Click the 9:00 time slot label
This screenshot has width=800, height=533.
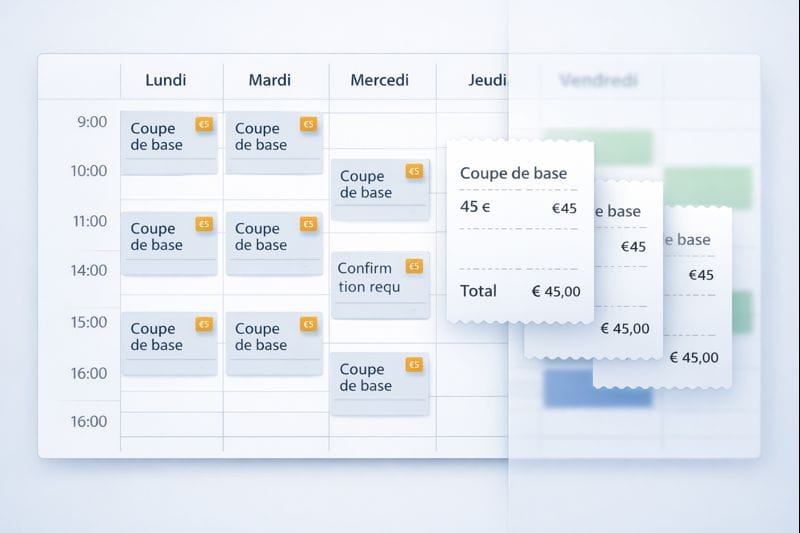point(91,122)
